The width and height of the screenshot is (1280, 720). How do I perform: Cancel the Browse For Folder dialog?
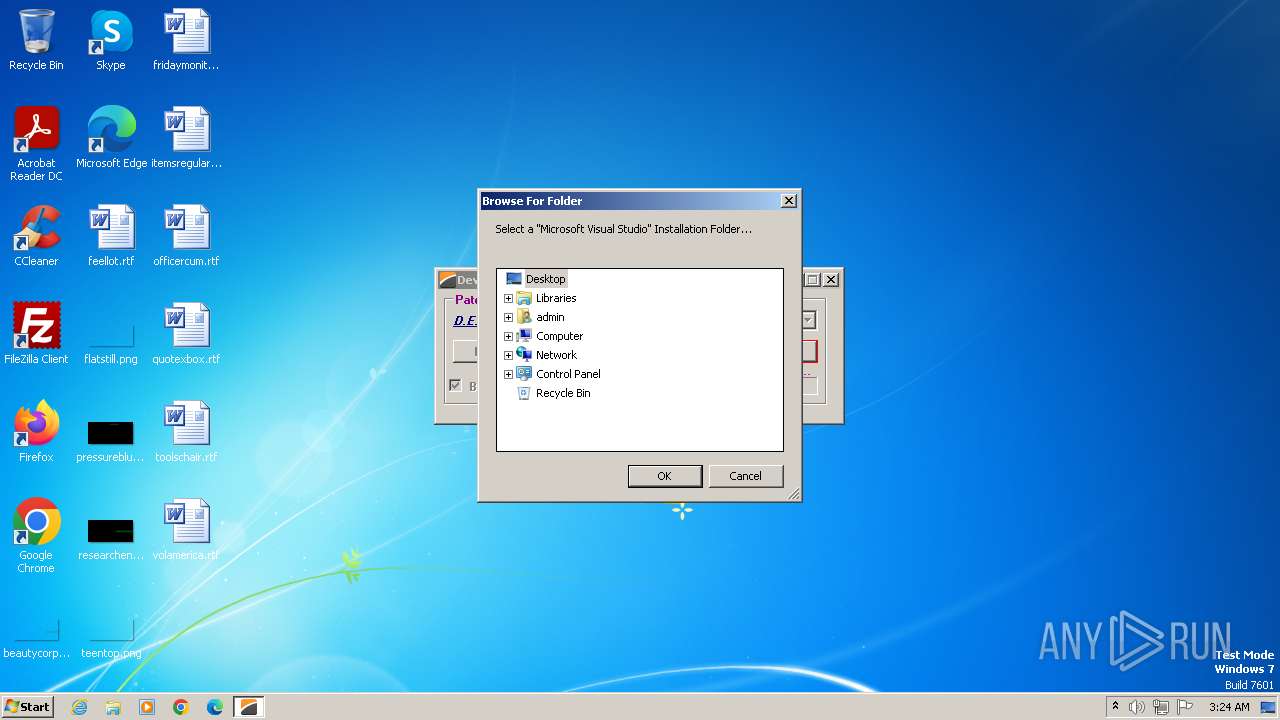[745, 476]
